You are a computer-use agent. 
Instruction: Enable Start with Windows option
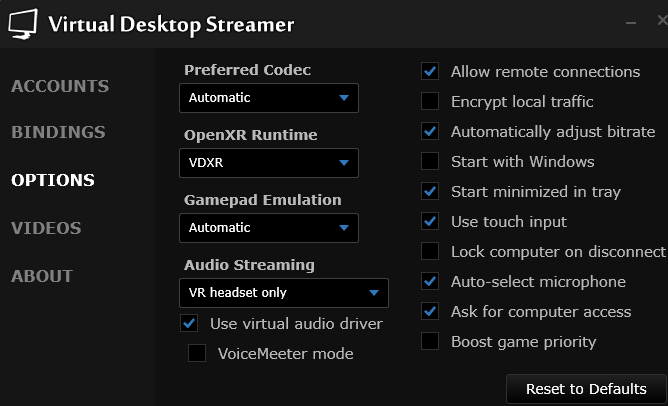point(430,161)
